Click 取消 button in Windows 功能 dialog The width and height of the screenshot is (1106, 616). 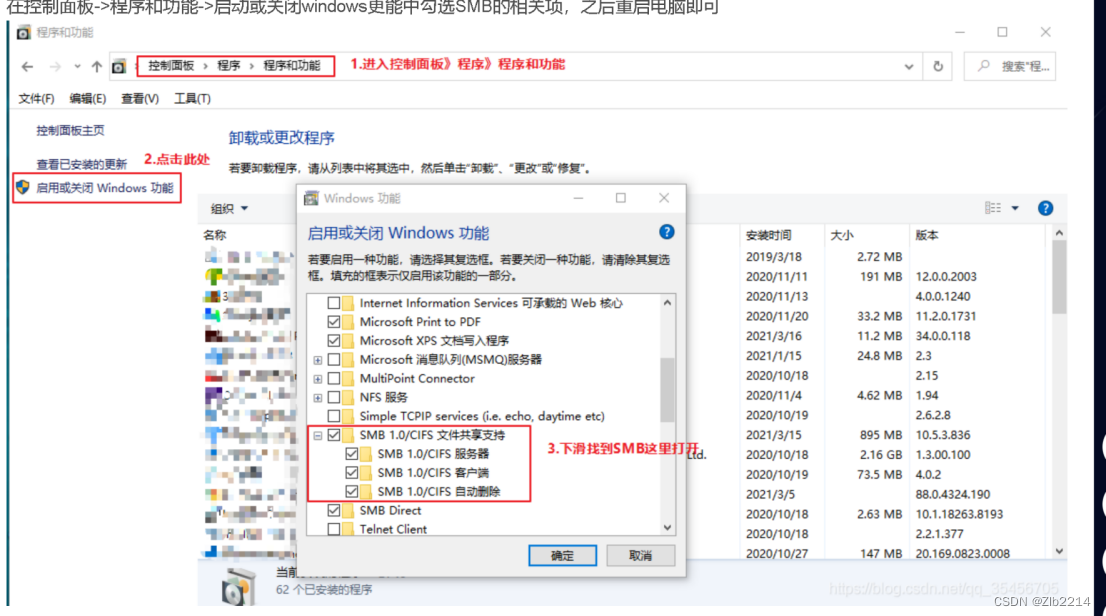pos(640,555)
